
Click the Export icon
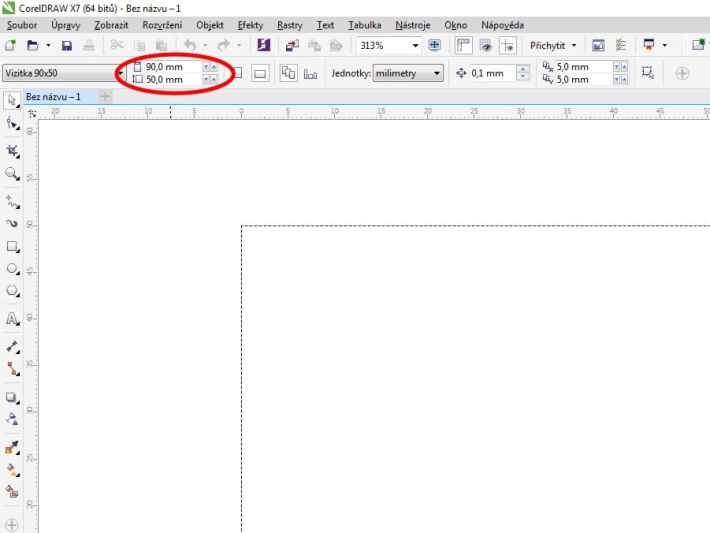pos(314,45)
